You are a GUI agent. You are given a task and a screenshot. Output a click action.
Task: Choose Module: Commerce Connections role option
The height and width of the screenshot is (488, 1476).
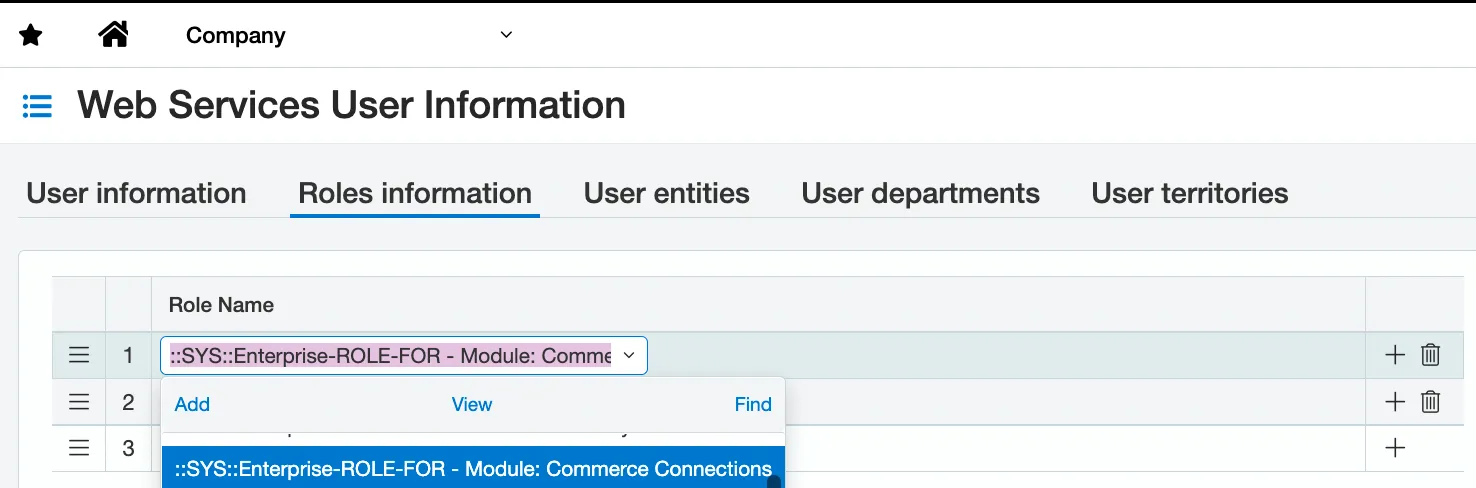(x=473, y=468)
